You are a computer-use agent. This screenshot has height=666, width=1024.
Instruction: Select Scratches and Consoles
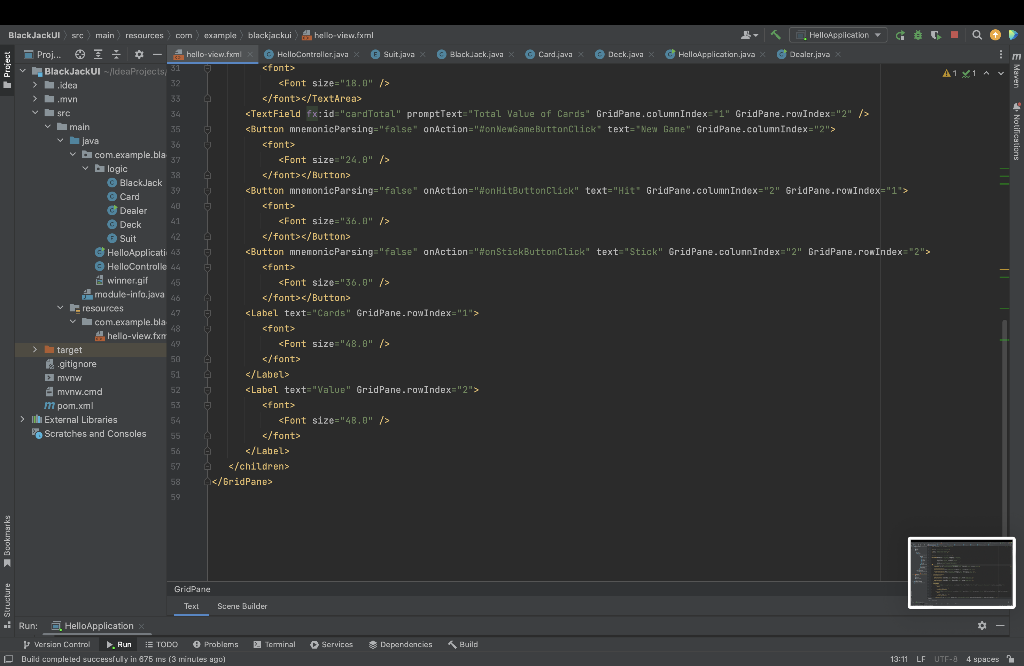click(95, 434)
